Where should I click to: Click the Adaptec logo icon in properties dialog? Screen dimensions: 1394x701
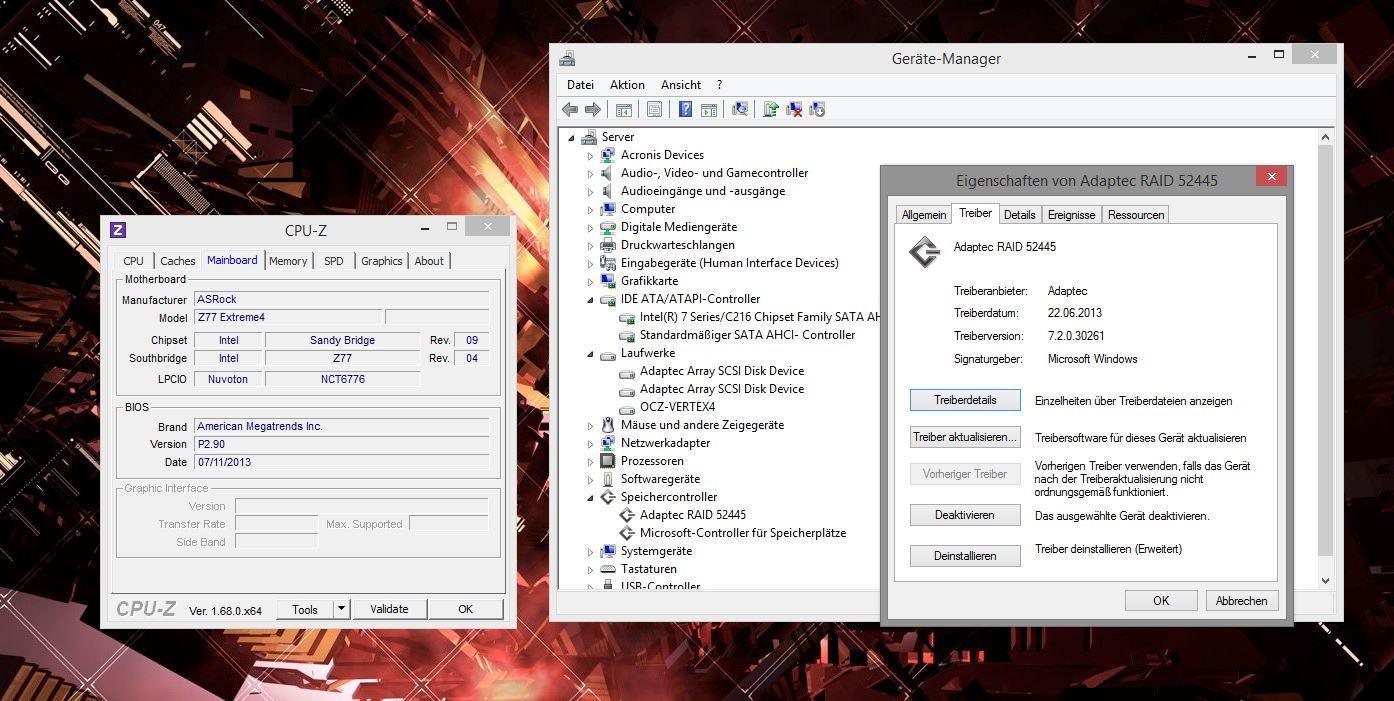click(924, 252)
